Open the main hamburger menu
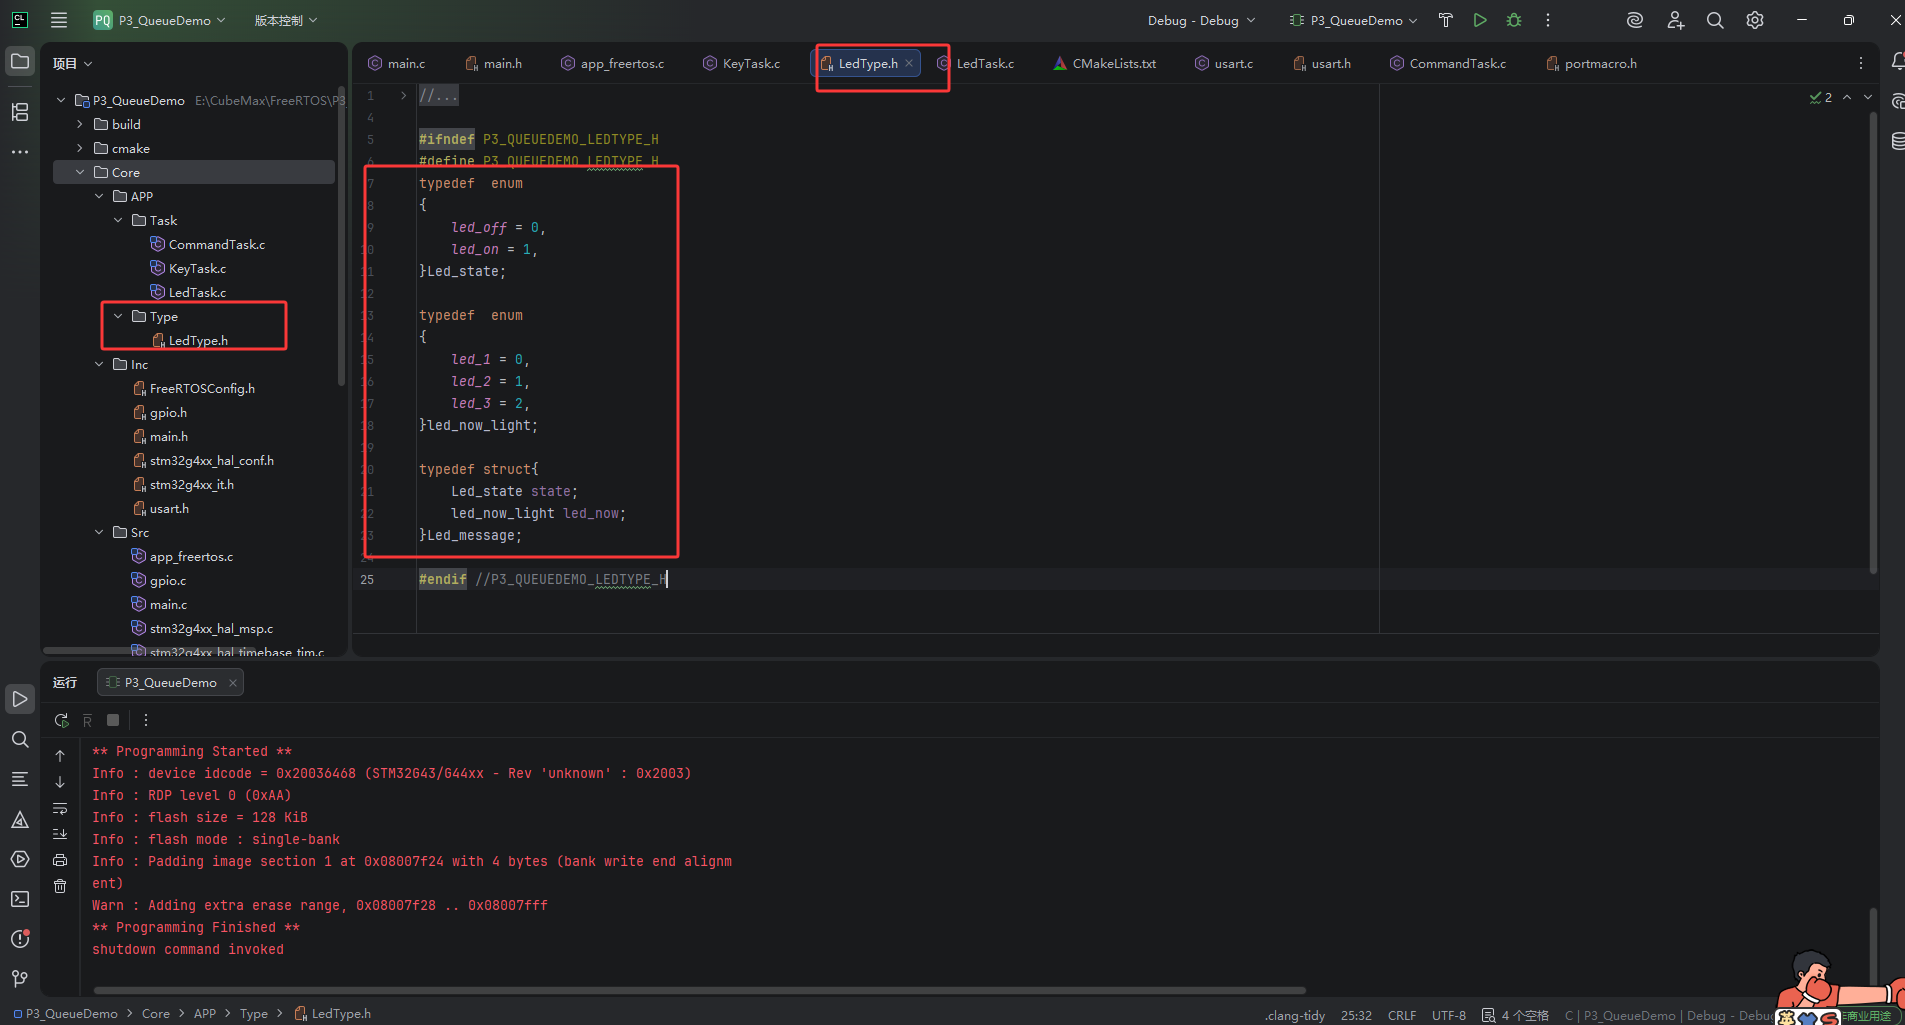 click(59, 20)
